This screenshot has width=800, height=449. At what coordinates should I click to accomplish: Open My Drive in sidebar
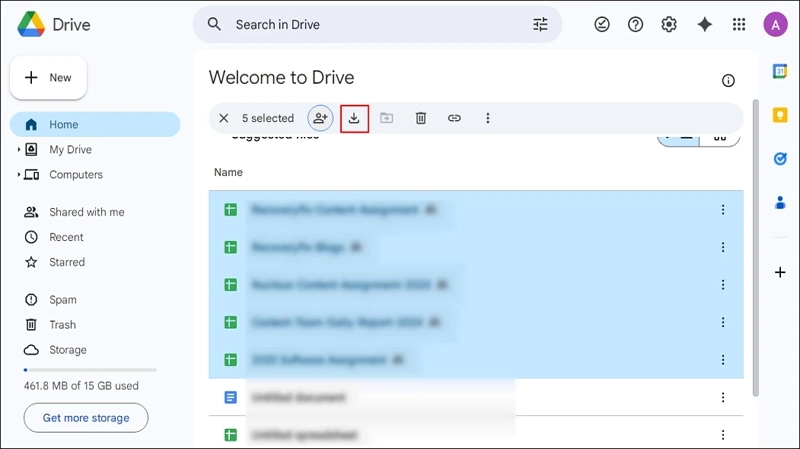pos(70,149)
